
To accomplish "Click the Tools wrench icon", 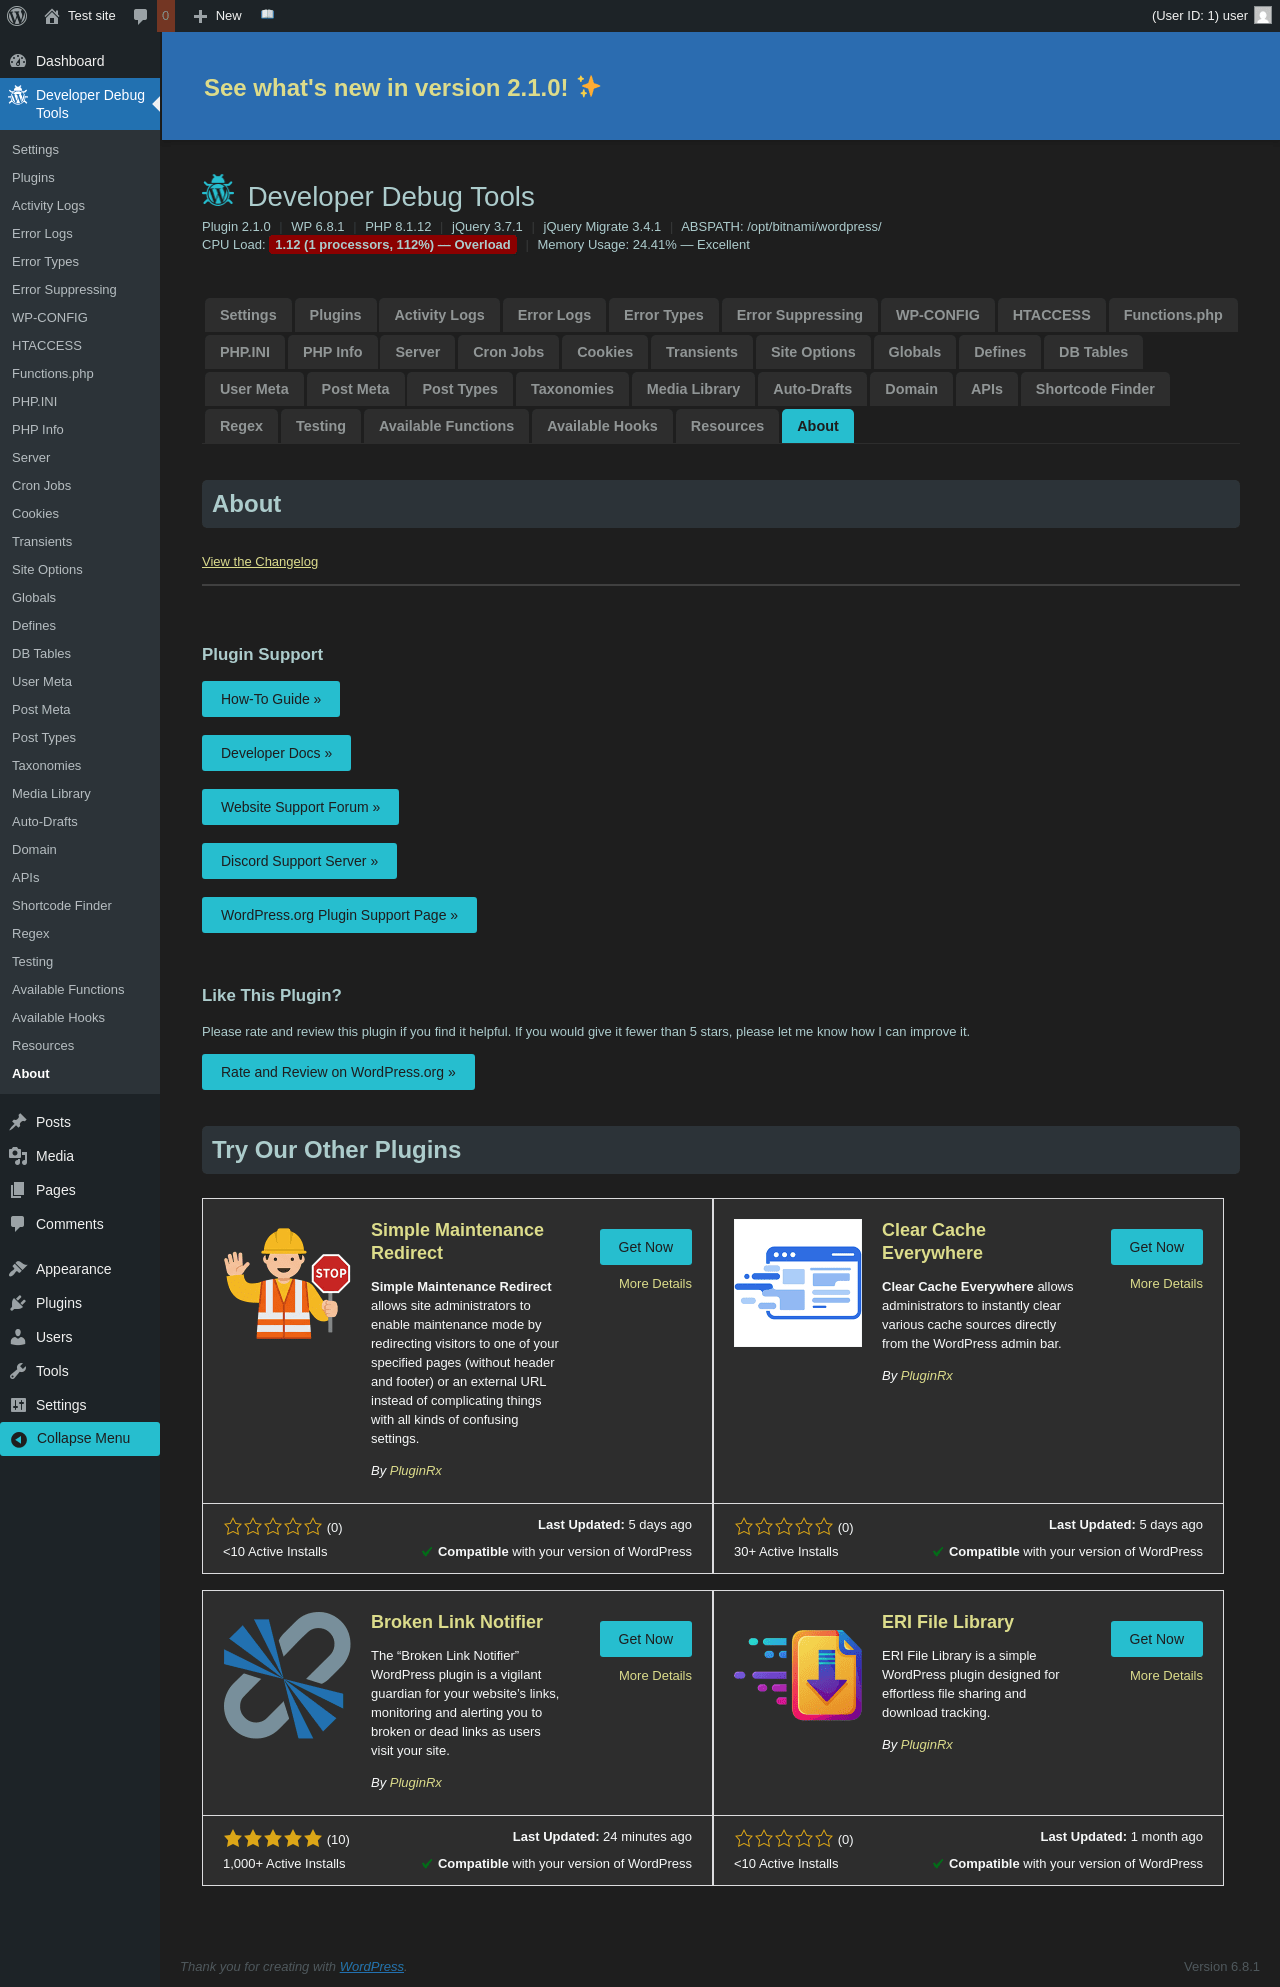I will click(18, 1371).
